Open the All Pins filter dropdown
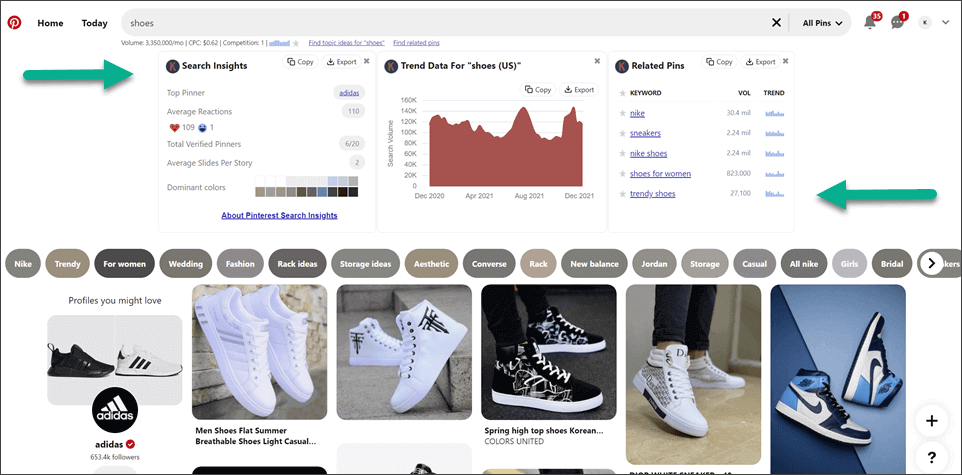The height and width of the screenshot is (475, 962). [822, 23]
